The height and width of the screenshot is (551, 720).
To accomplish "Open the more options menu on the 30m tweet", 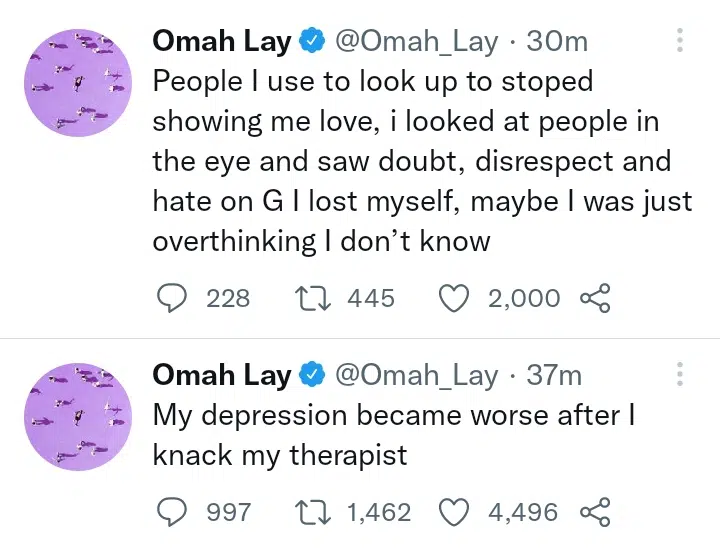I will 680,40.
